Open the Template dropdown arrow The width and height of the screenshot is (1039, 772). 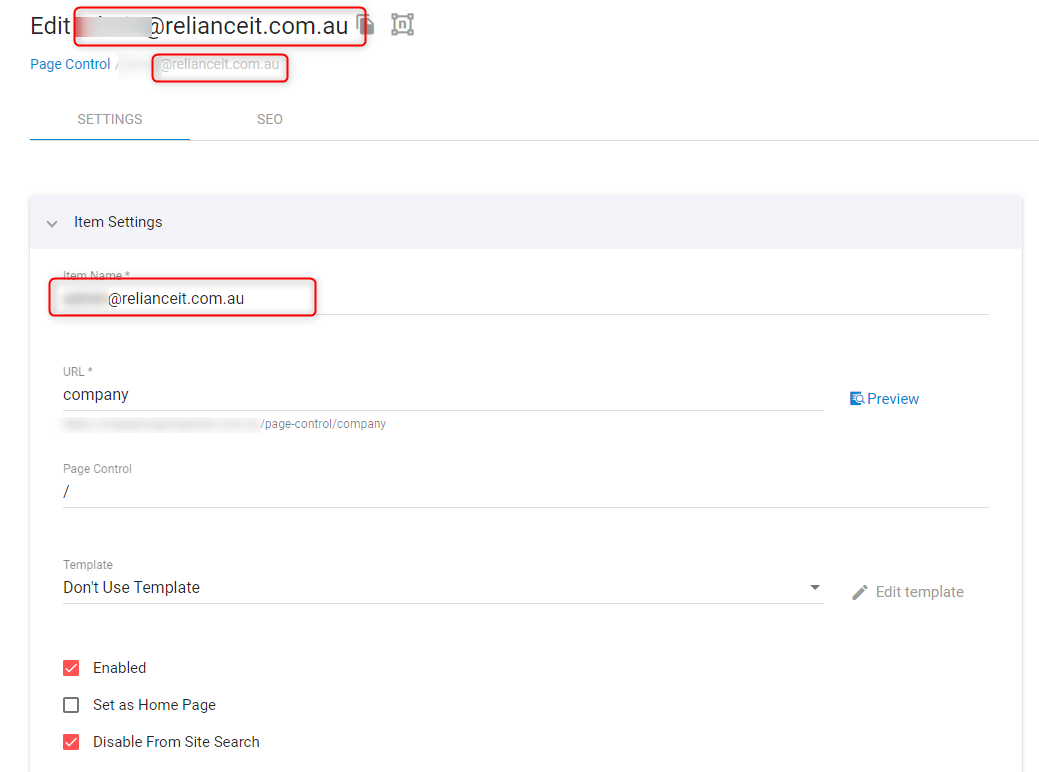(815, 588)
